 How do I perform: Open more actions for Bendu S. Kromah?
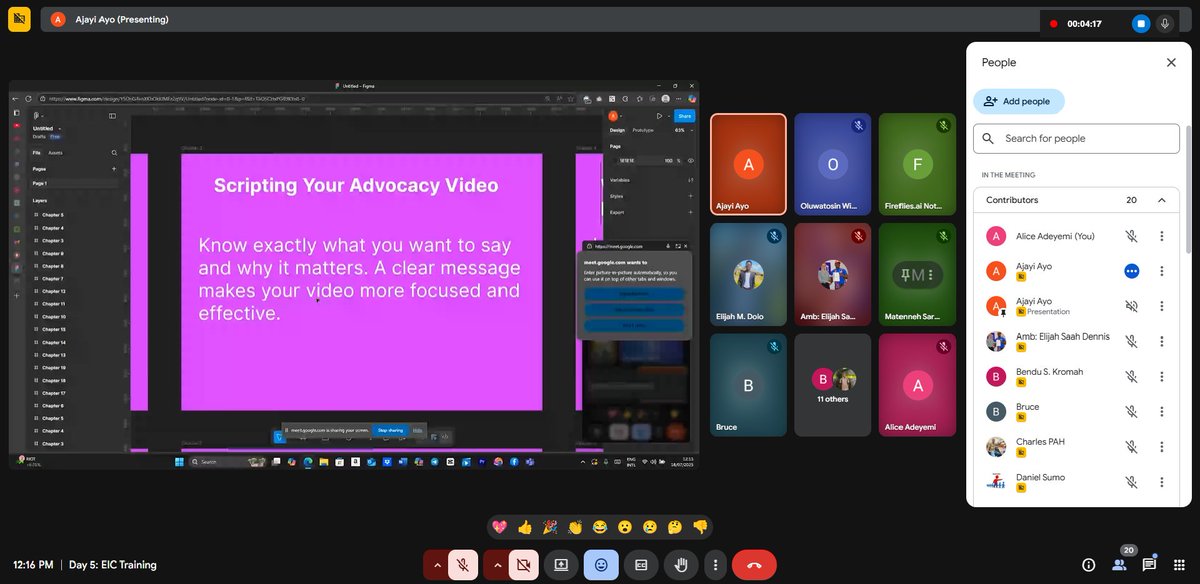click(x=1161, y=376)
